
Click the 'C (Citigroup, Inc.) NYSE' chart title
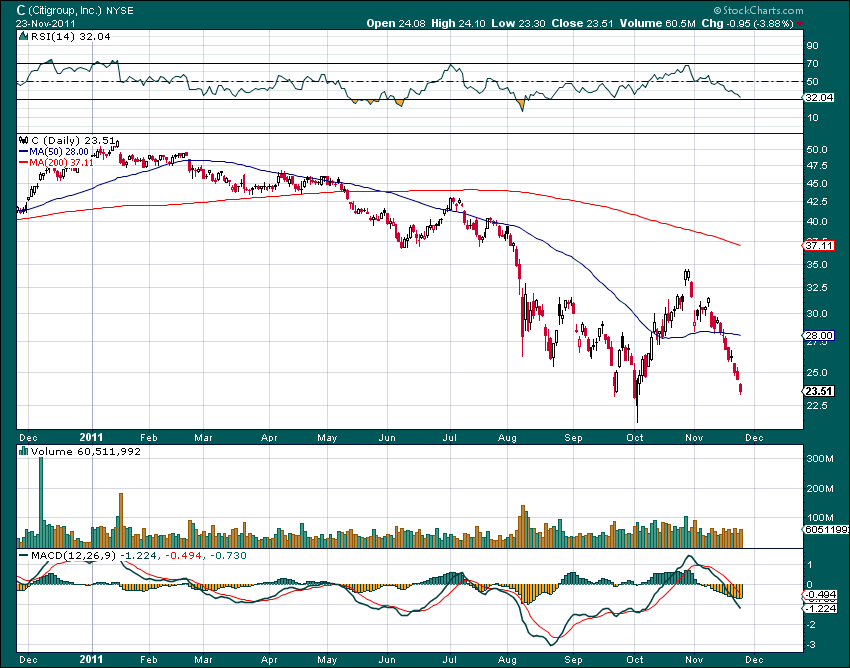click(x=75, y=10)
